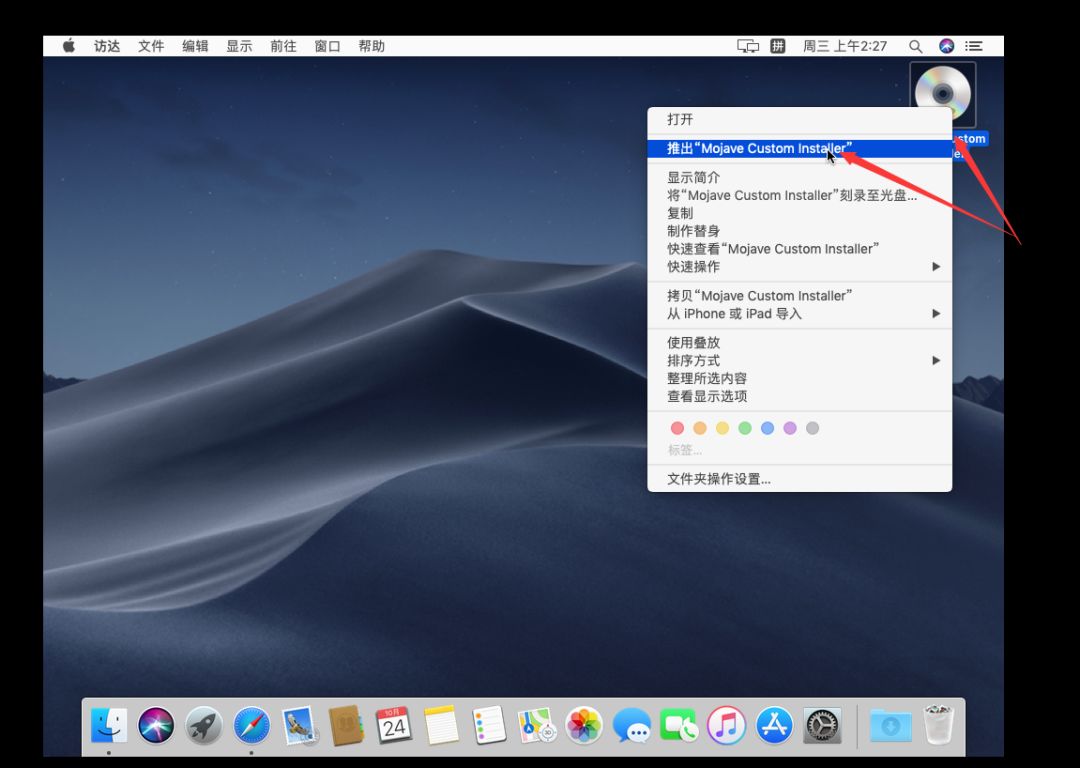Open the 窗口 menu

(x=327, y=46)
